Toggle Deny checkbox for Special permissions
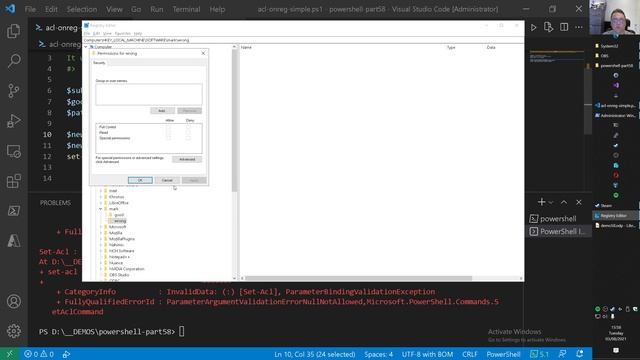Image resolution: width=640 pixels, height=360 pixels. click(x=188, y=138)
